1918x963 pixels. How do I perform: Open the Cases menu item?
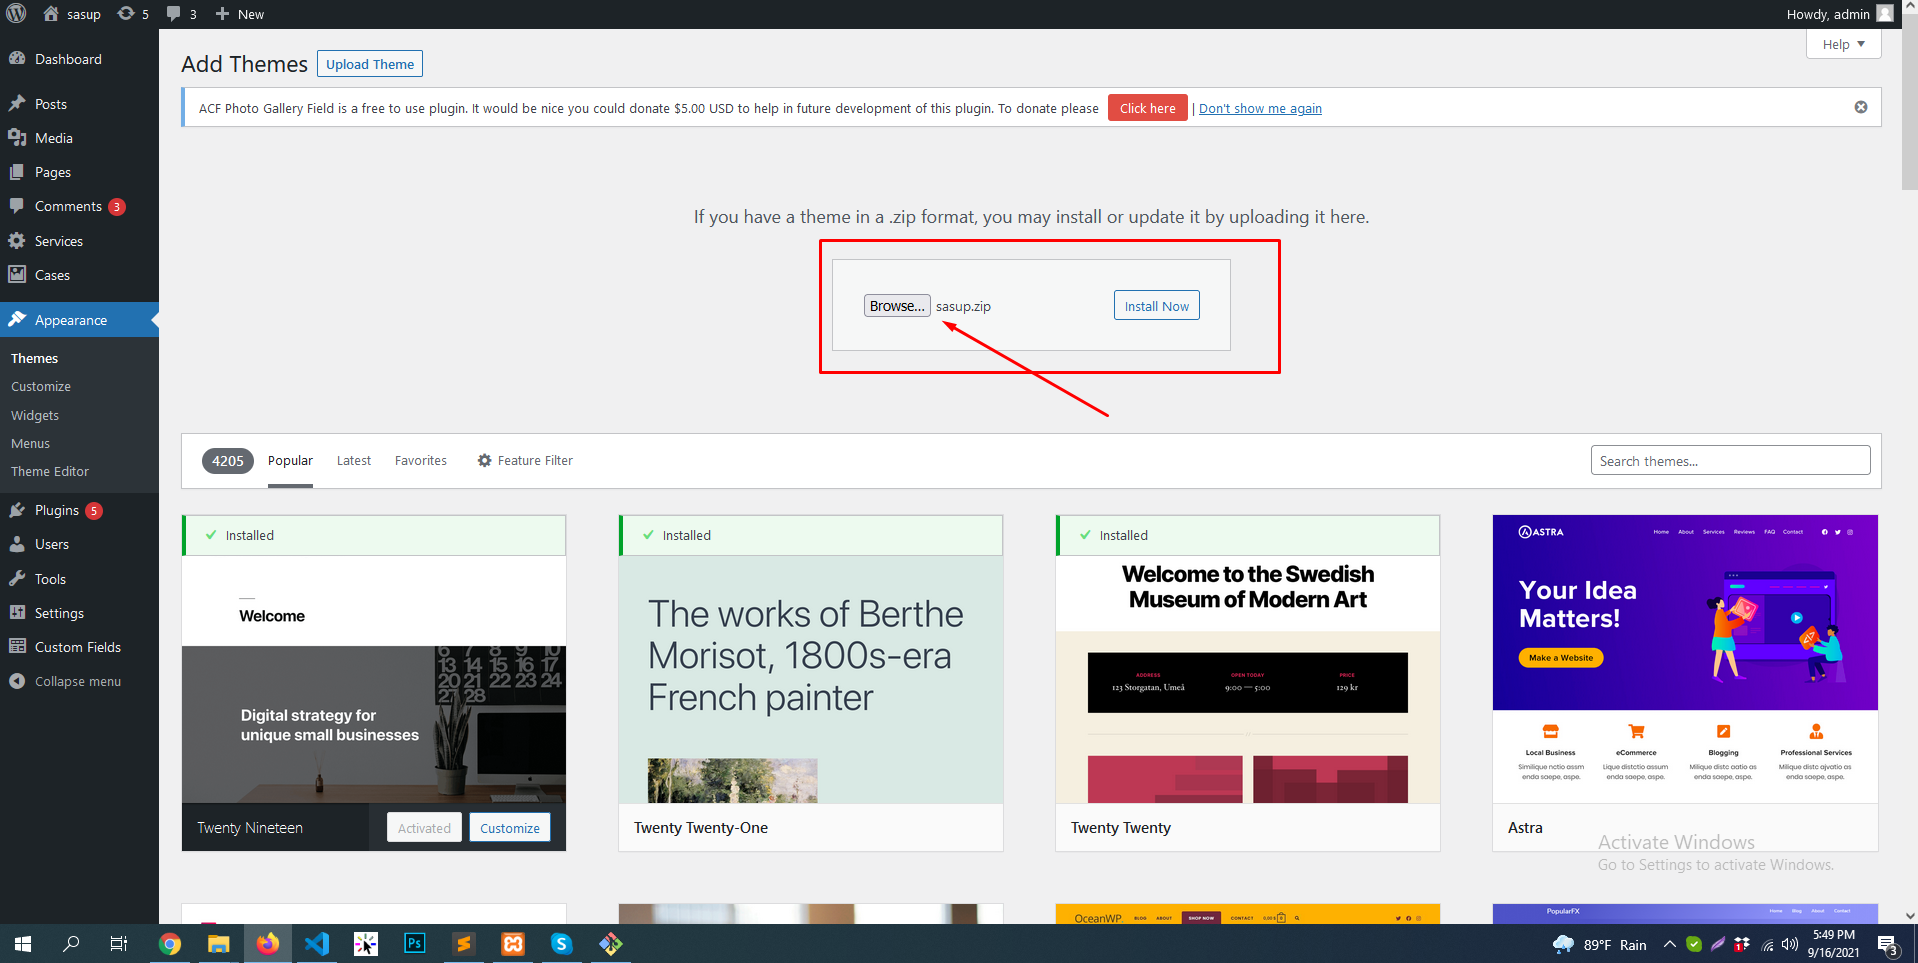click(x=52, y=275)
